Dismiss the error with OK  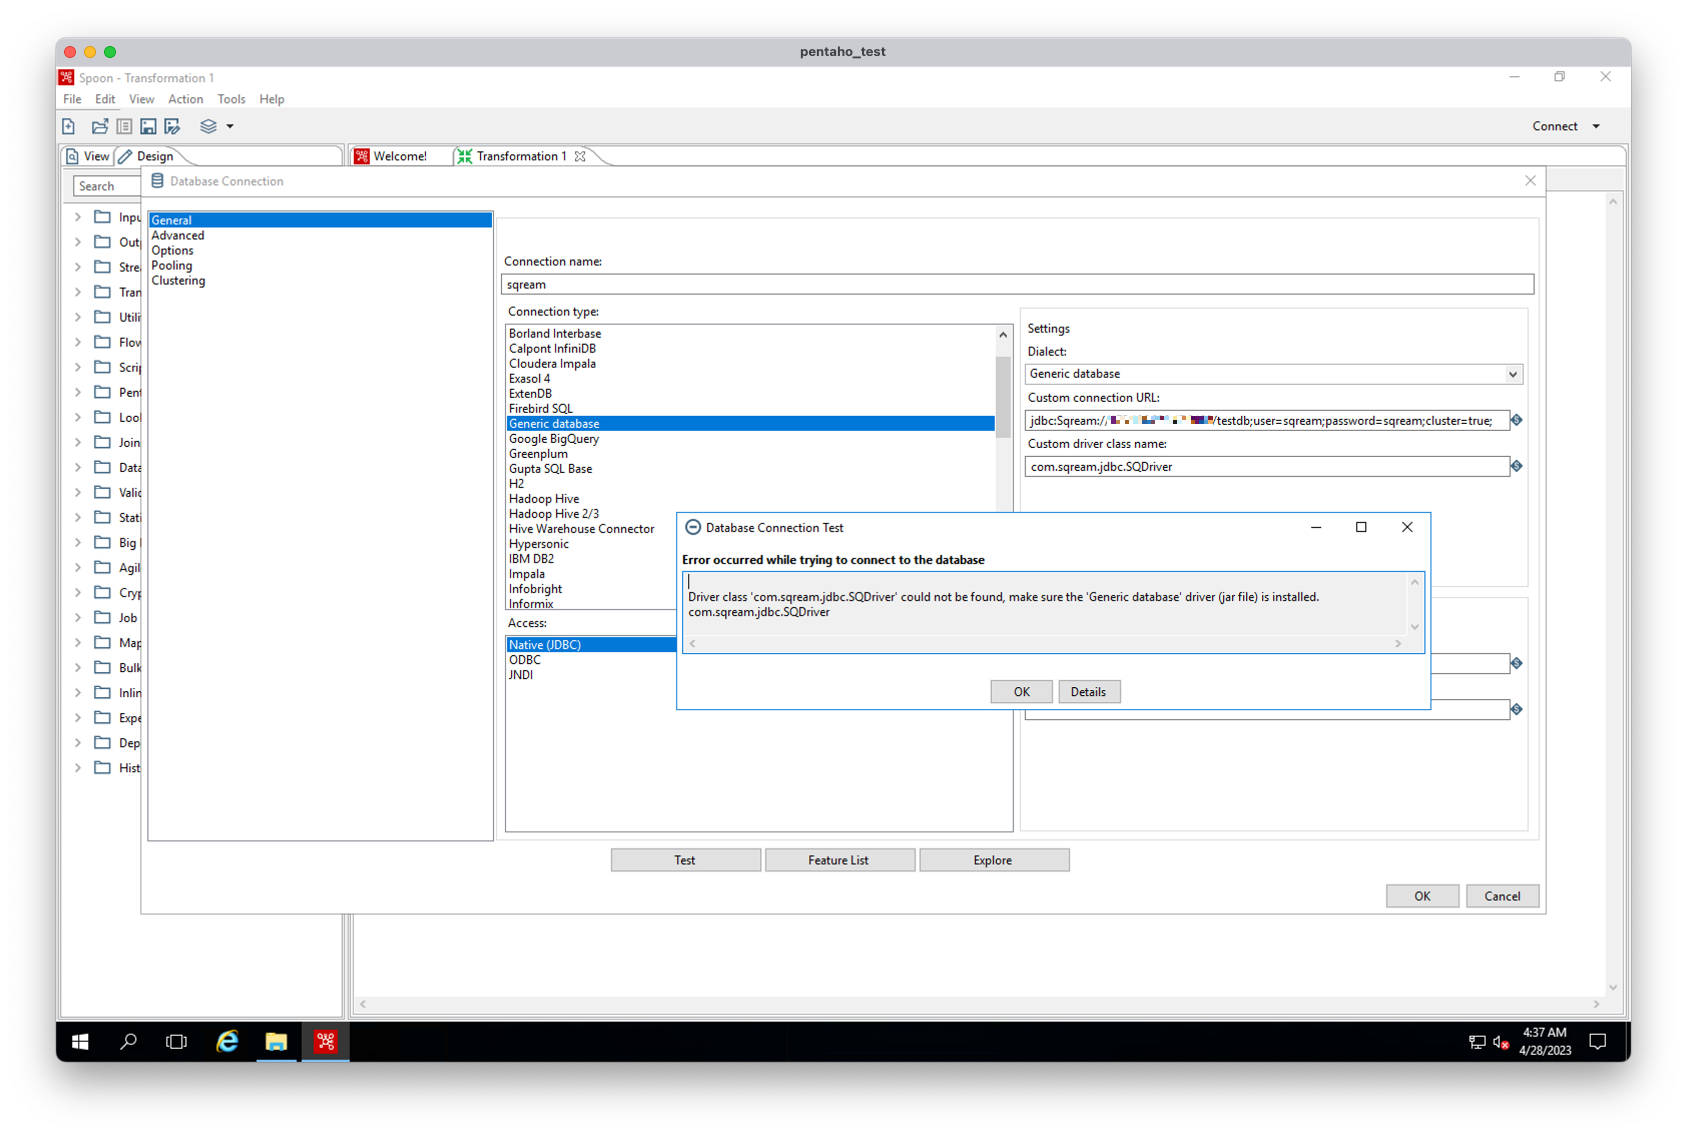(1021, 692)
